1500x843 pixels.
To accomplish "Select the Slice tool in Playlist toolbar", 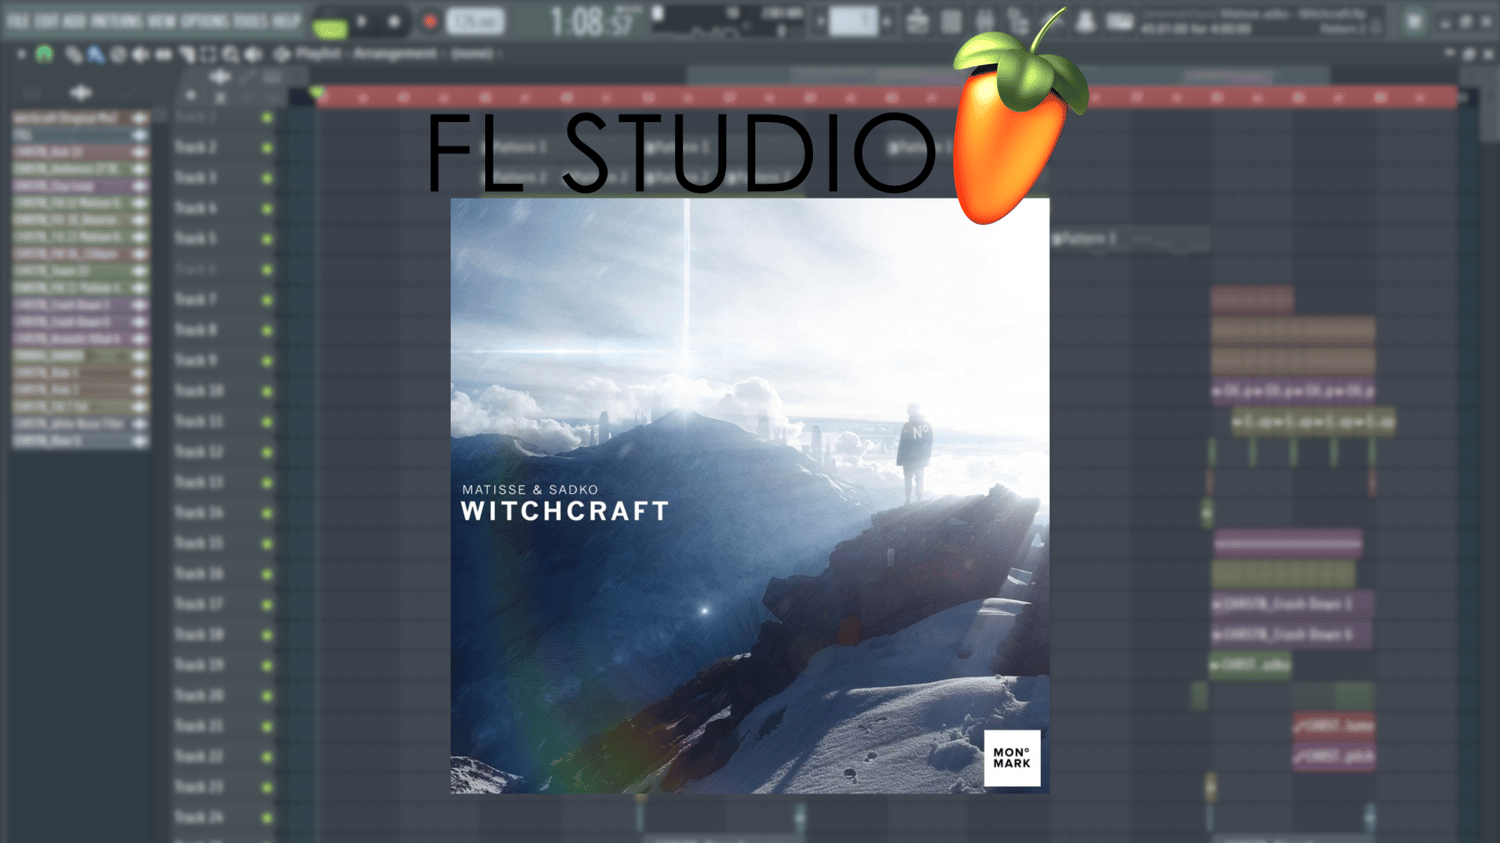I will [x=186, y=54].
